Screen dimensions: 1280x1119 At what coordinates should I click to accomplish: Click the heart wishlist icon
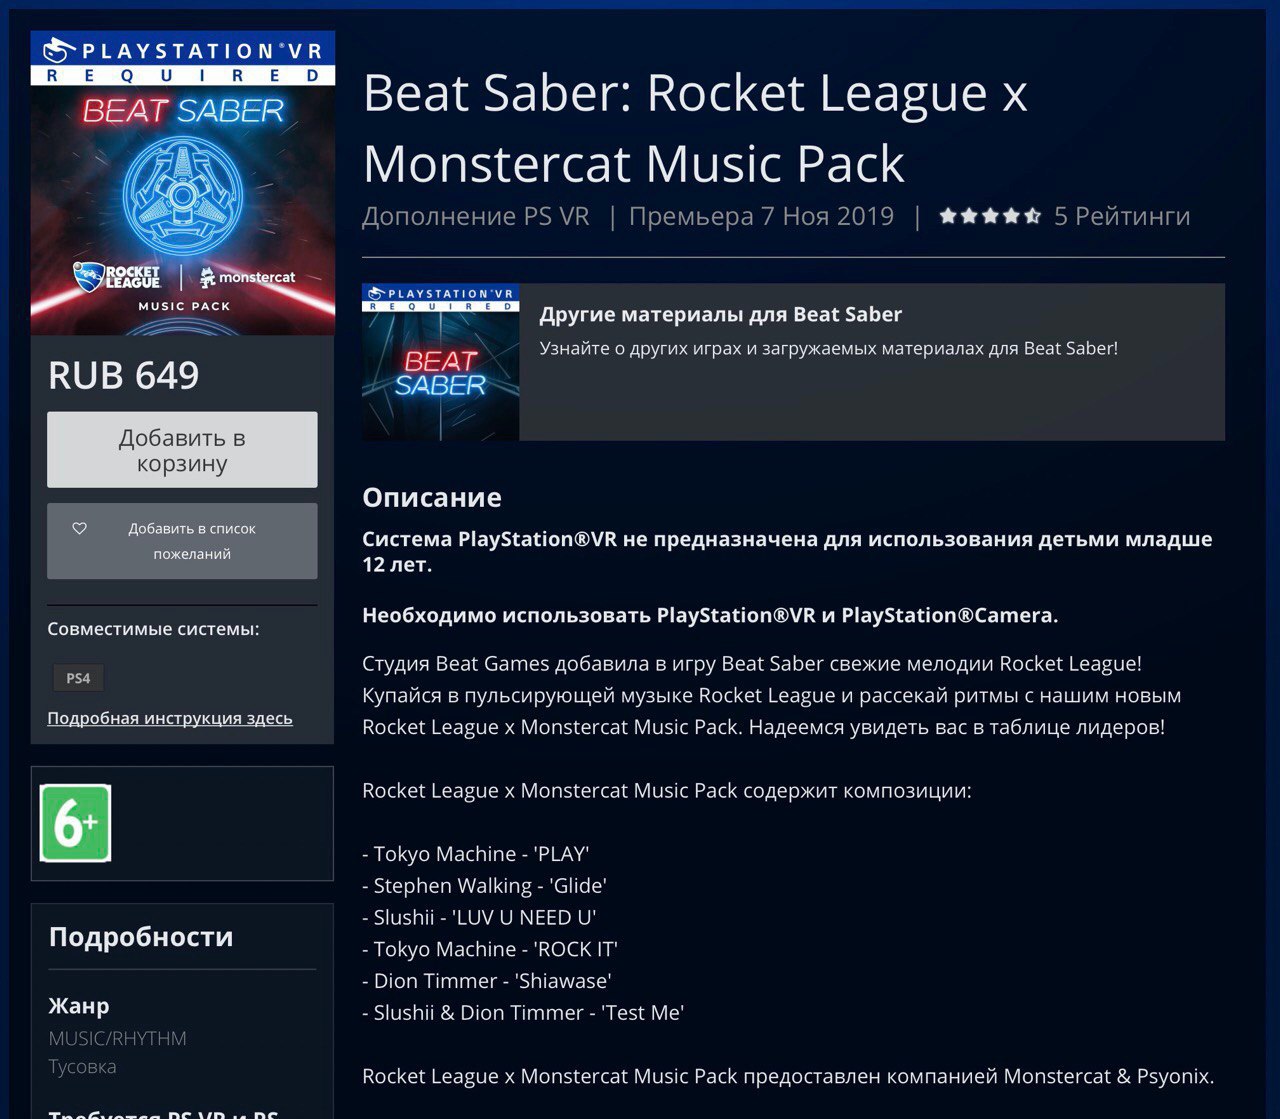pyautogui.click(x=80, y=528)
